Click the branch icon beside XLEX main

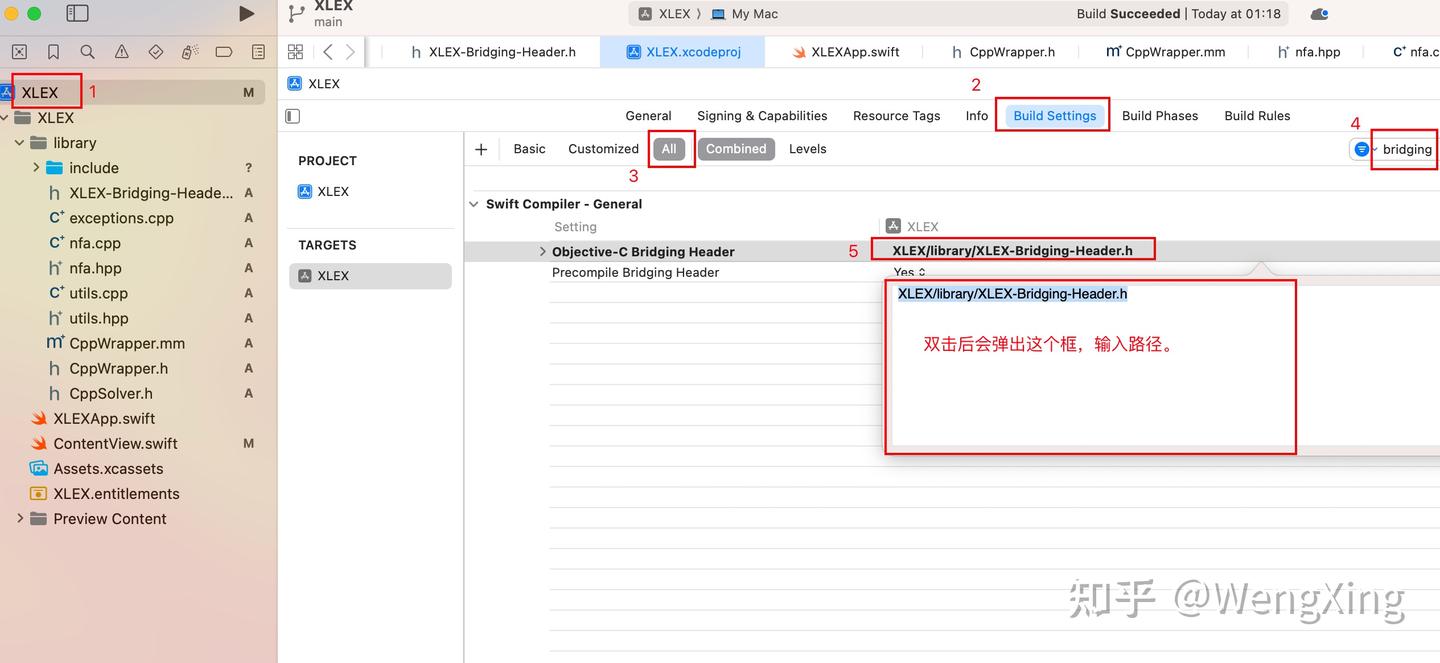(x=295, y=13)
